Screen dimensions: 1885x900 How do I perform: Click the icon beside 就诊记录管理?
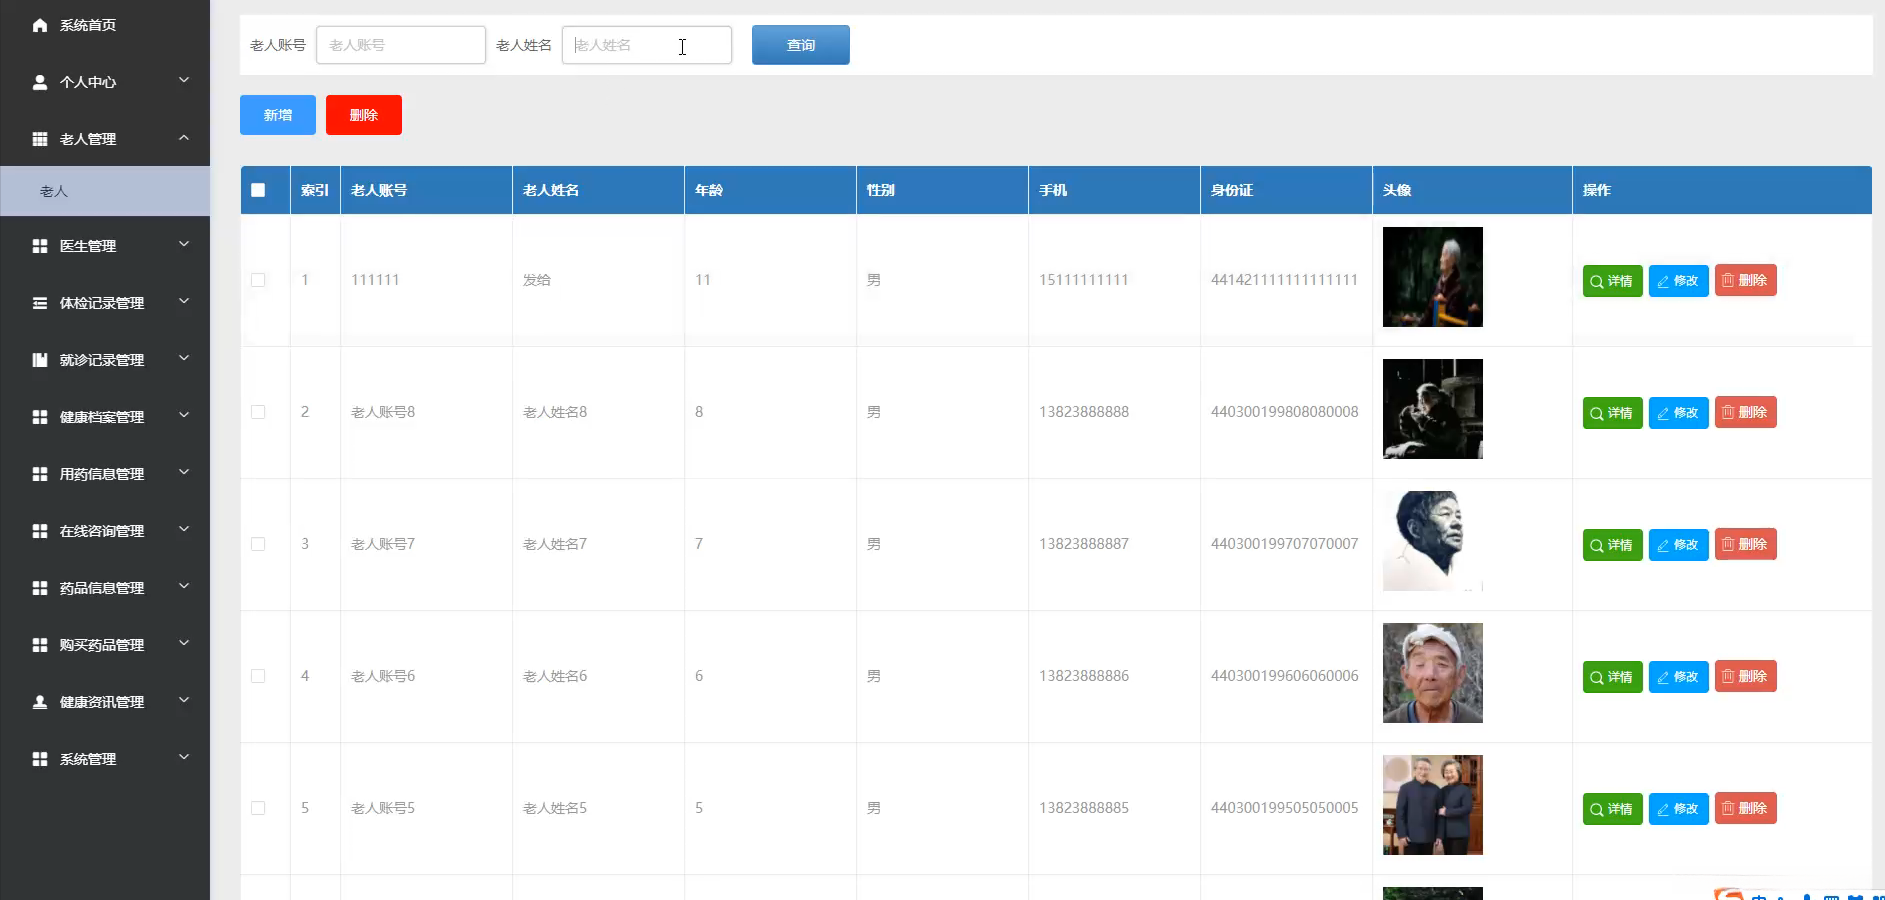pyautogui.click(x=40, y=360)
